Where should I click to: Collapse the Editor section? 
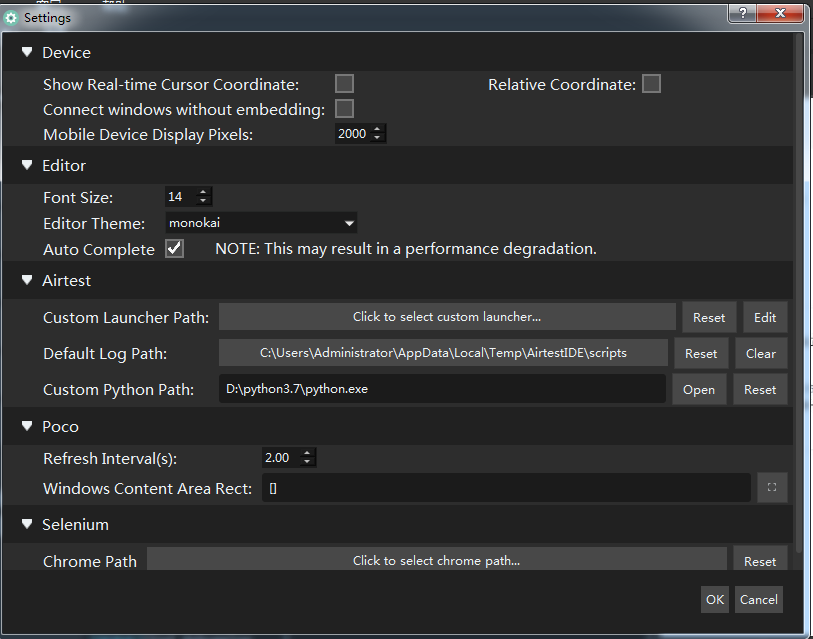(27, 165)
